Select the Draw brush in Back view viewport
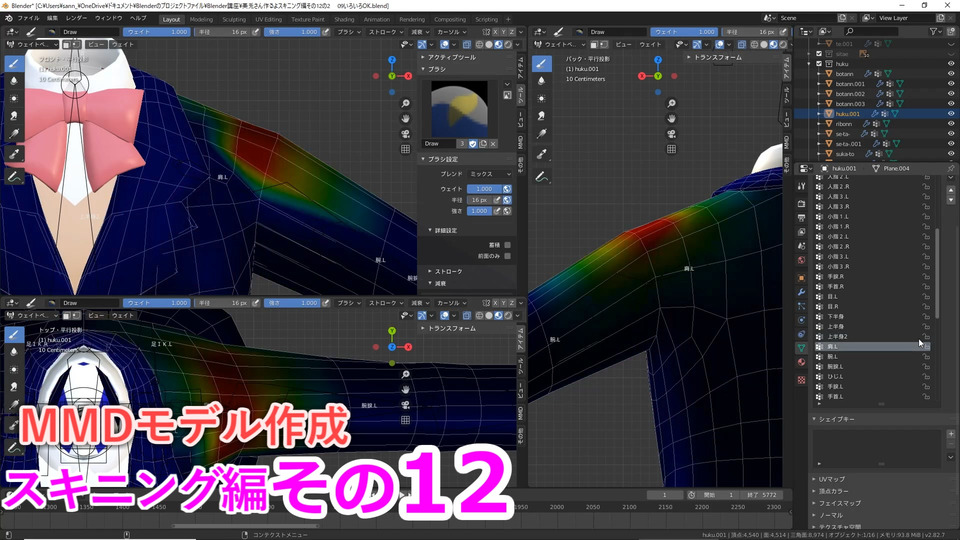Viewport: 960px width, 540px height. pos(541,64)
